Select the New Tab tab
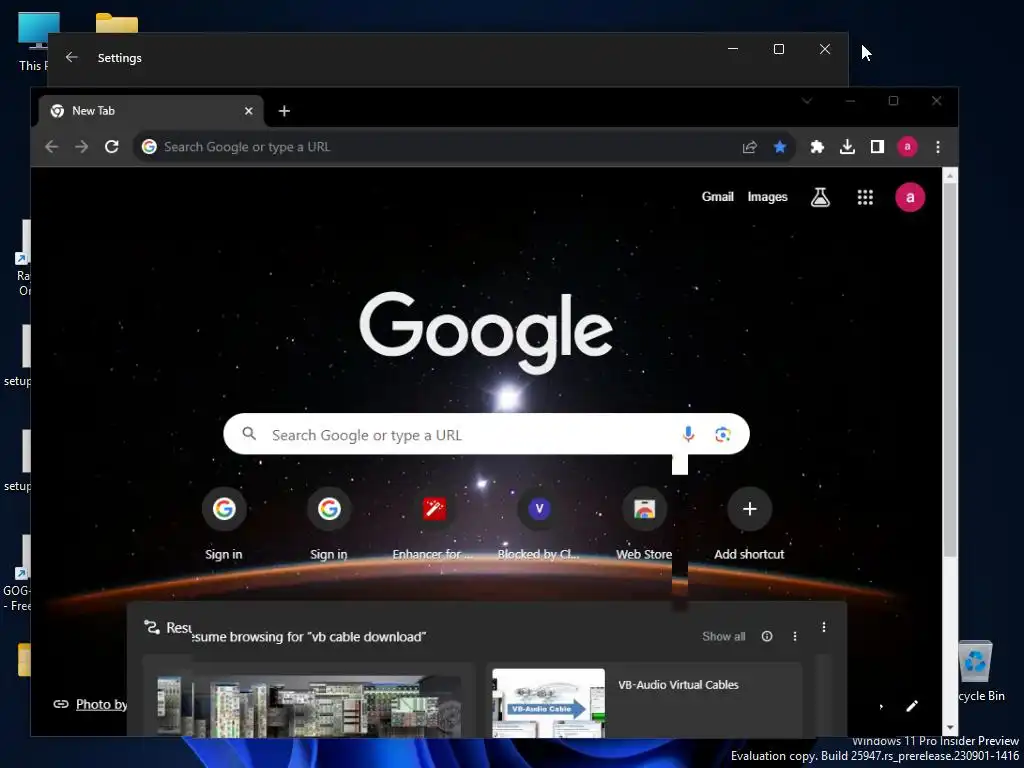 point(152,111)
